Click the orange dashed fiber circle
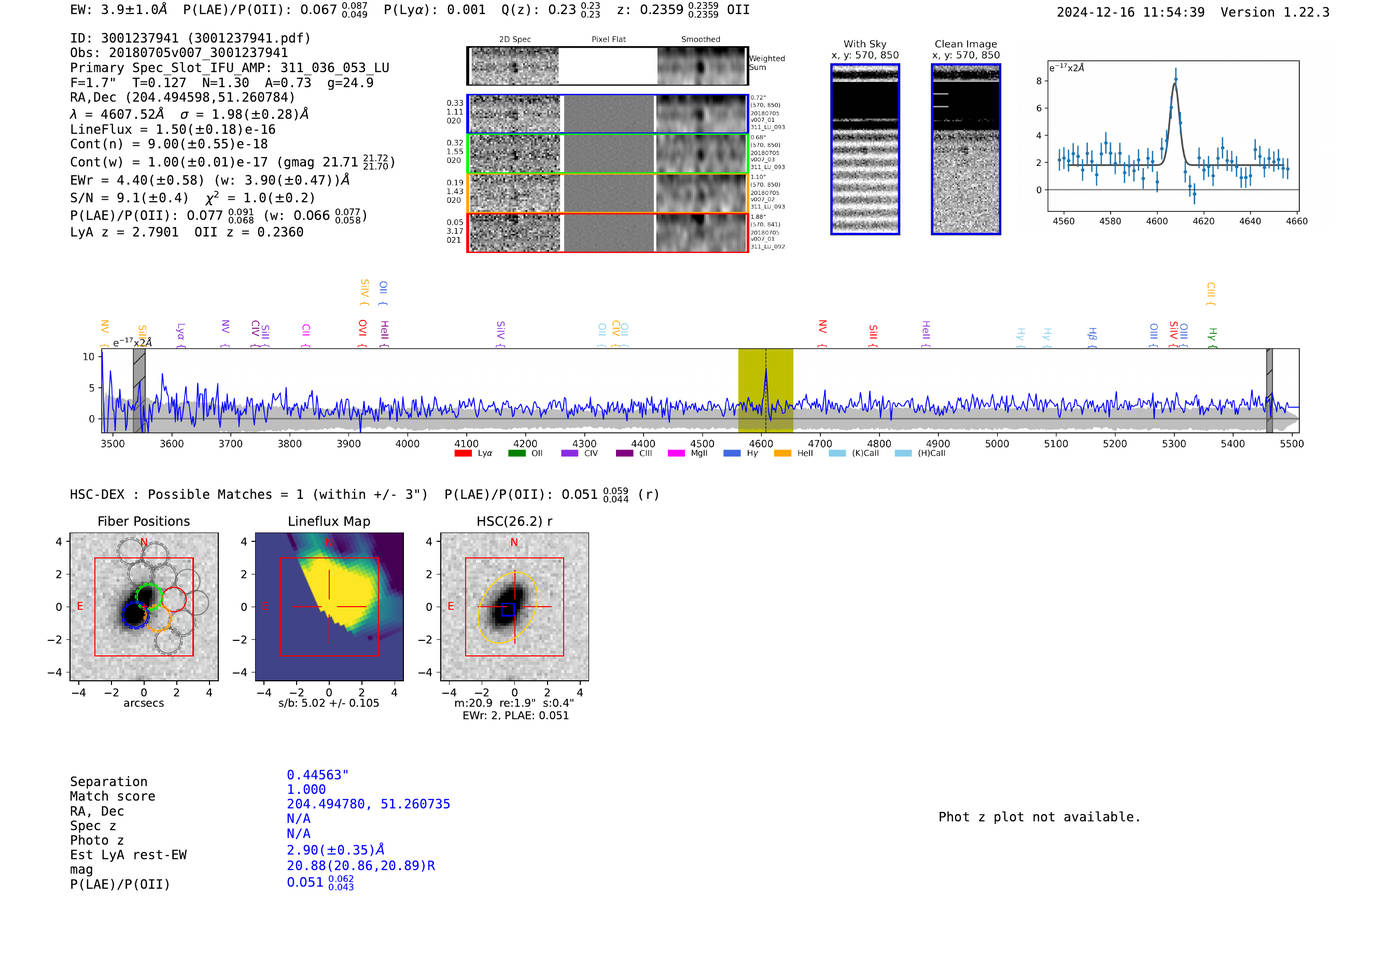Image resolution: width=1400 pixels, height=953 pixels. click(159, 620)
